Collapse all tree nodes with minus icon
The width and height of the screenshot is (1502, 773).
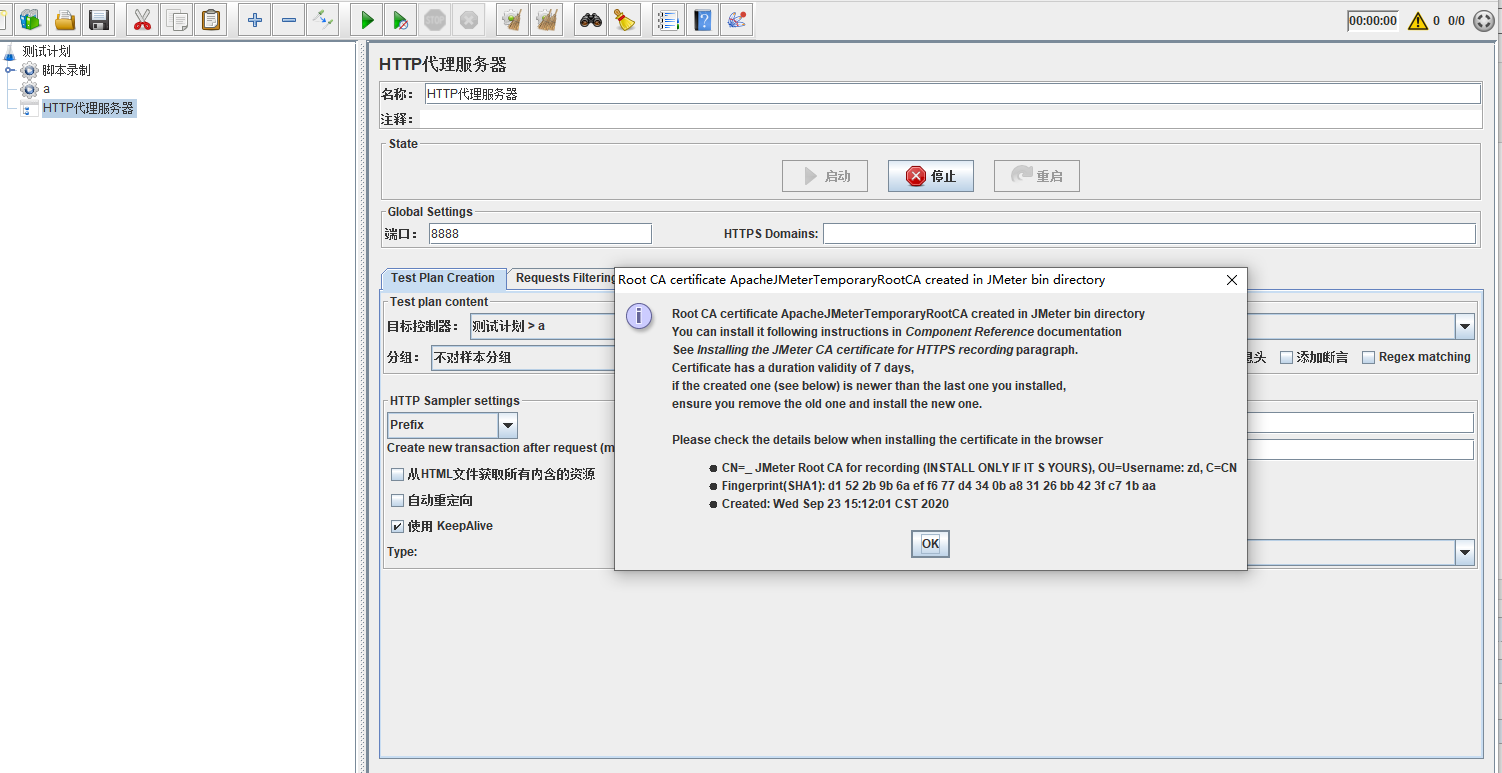(289, 19)
